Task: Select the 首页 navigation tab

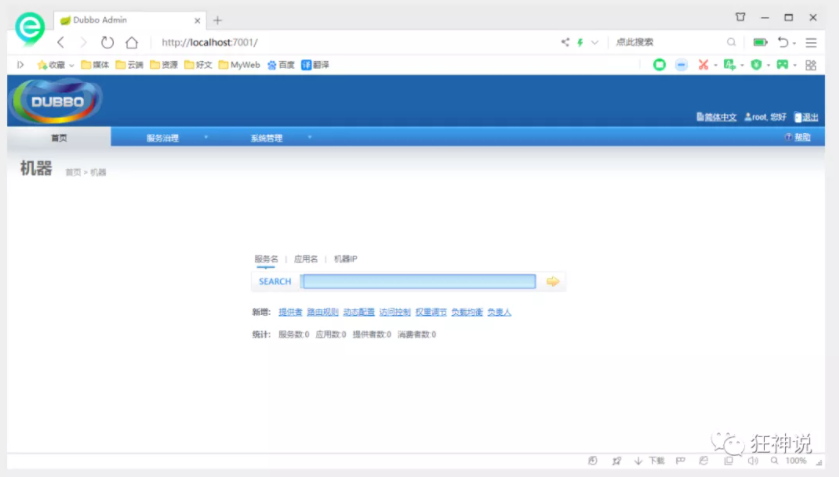Action: 59,138
